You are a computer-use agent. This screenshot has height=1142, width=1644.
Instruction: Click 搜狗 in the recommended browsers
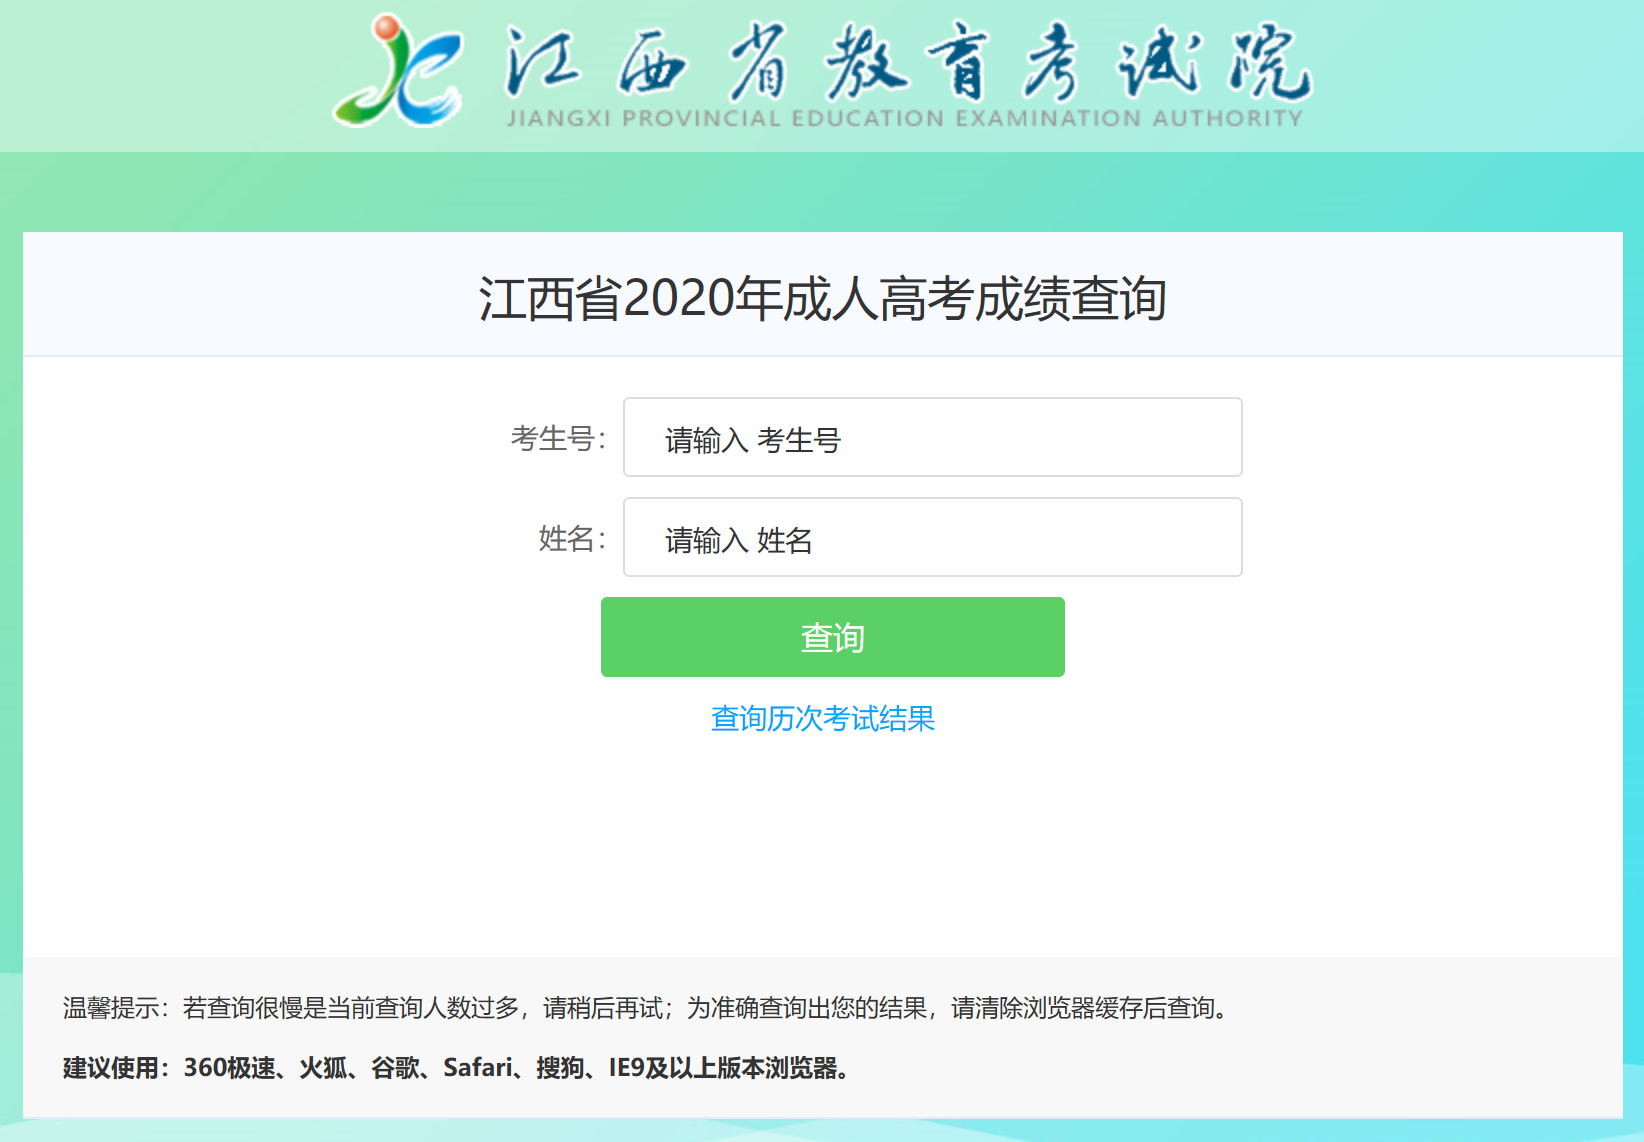pyautogui.click(x=560, y=1068)
